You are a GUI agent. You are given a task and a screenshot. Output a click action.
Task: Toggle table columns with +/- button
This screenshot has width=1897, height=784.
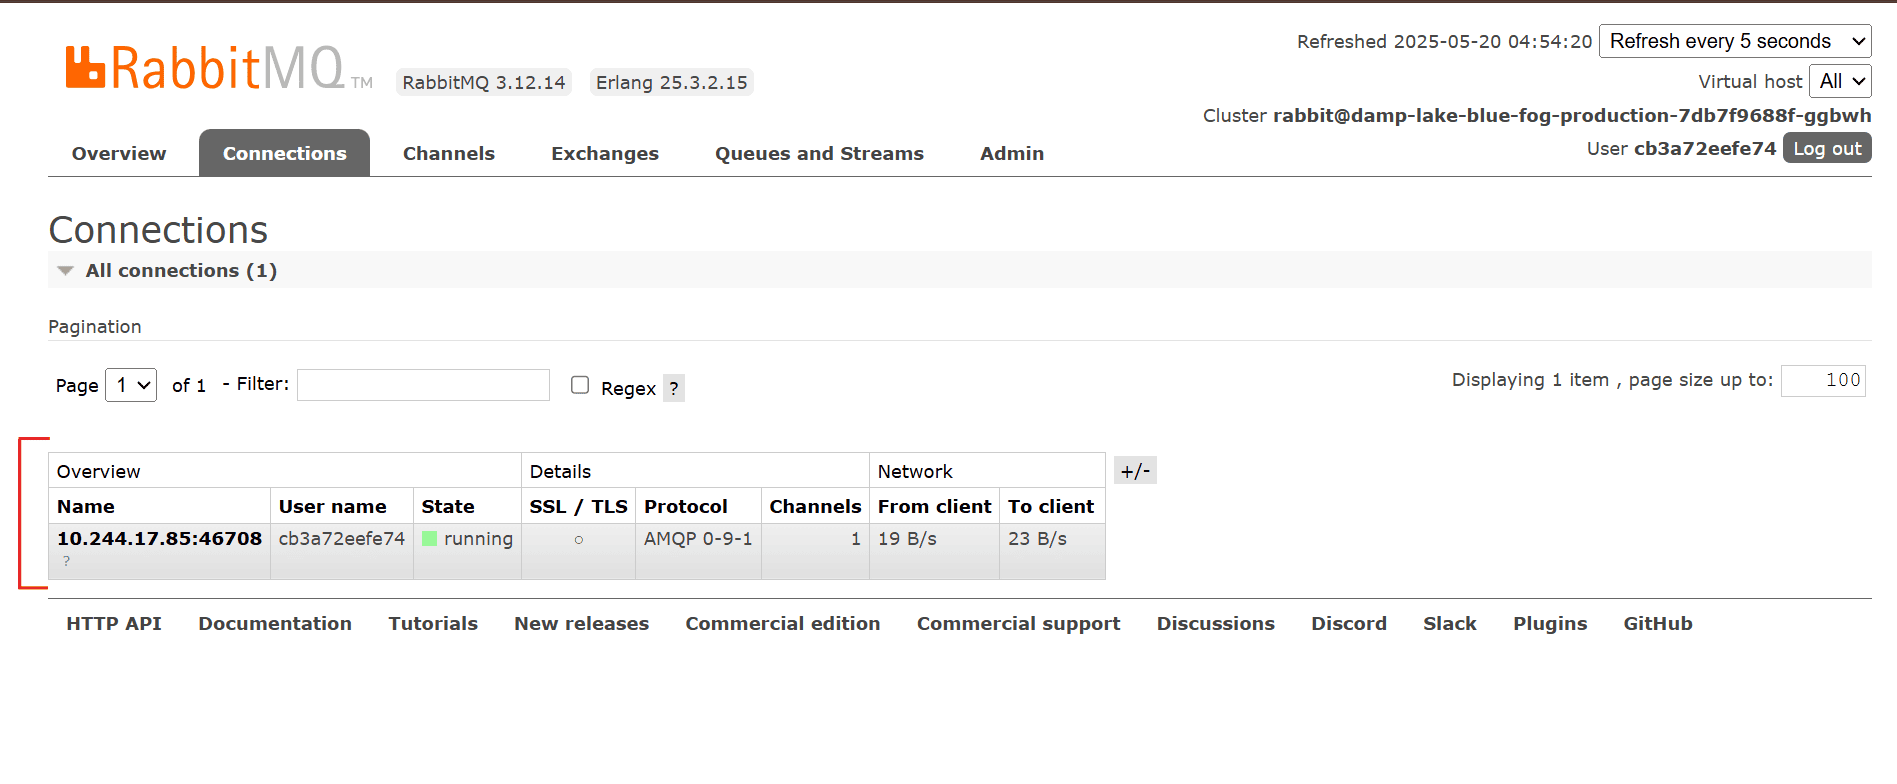pos(1135,471)
